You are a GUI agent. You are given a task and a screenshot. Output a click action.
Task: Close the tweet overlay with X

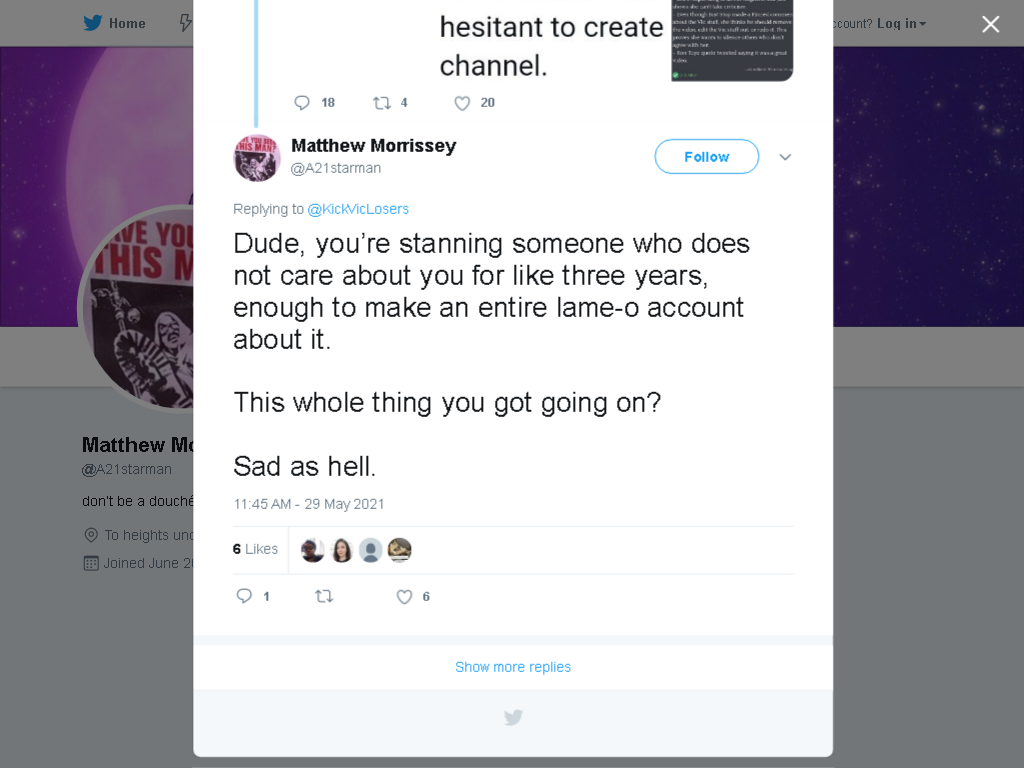tap(991, 24)
